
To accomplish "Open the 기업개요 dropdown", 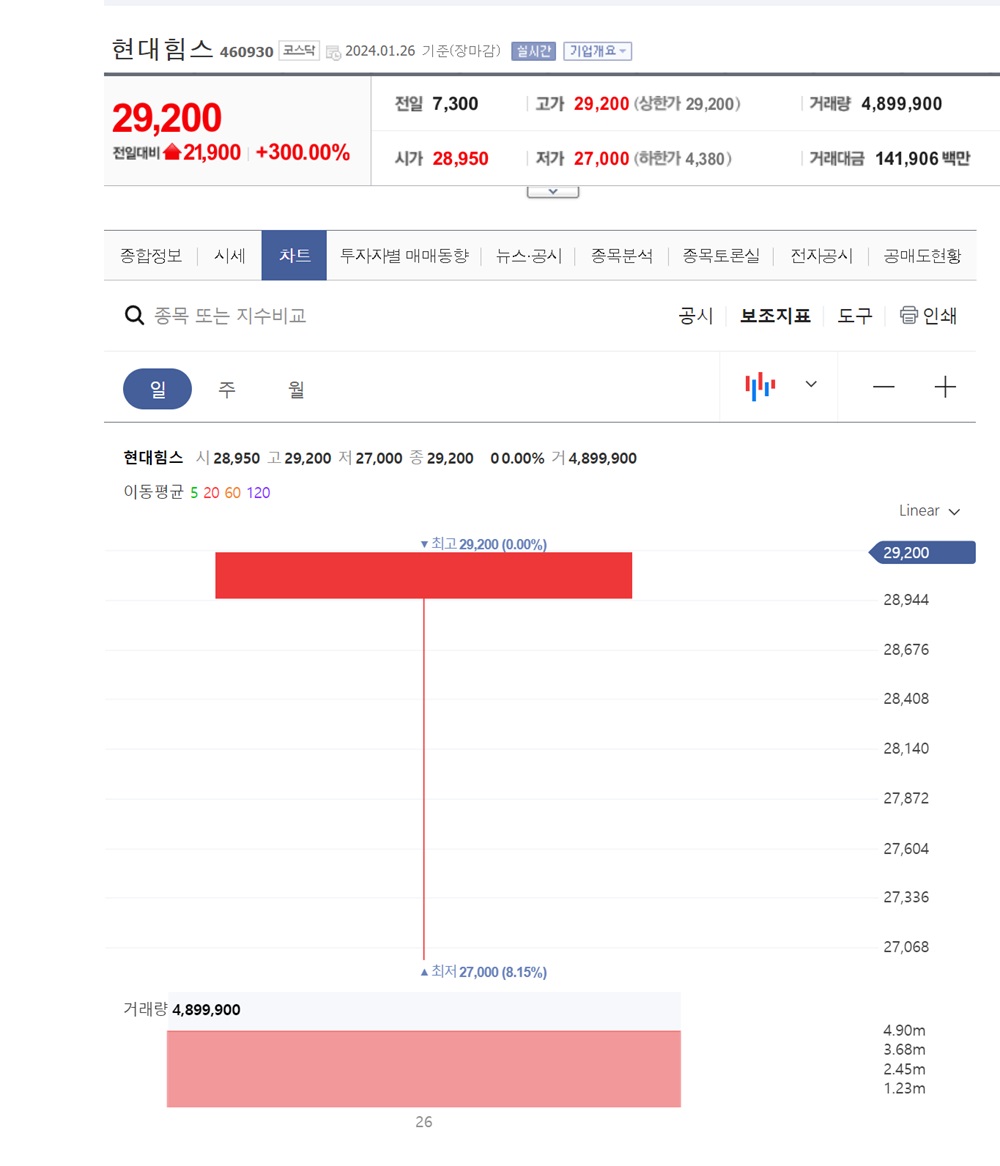I will click(597, 51).
